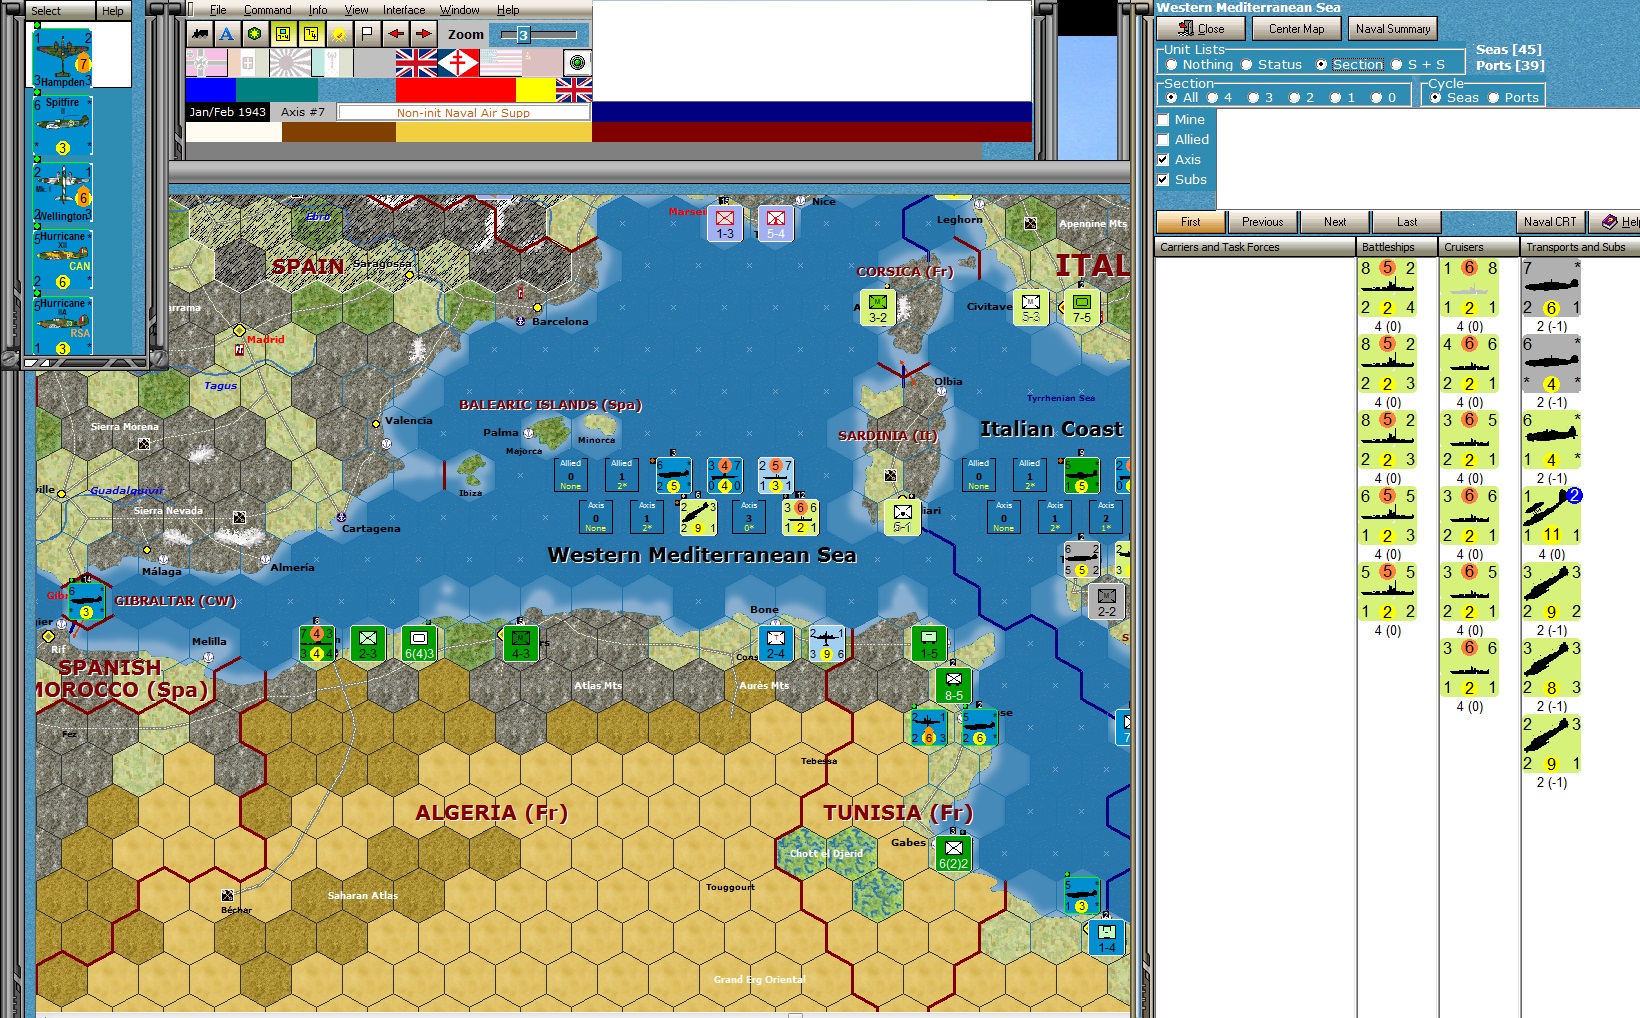Click the 1-3 unit near Marseilles

[725, 224]
